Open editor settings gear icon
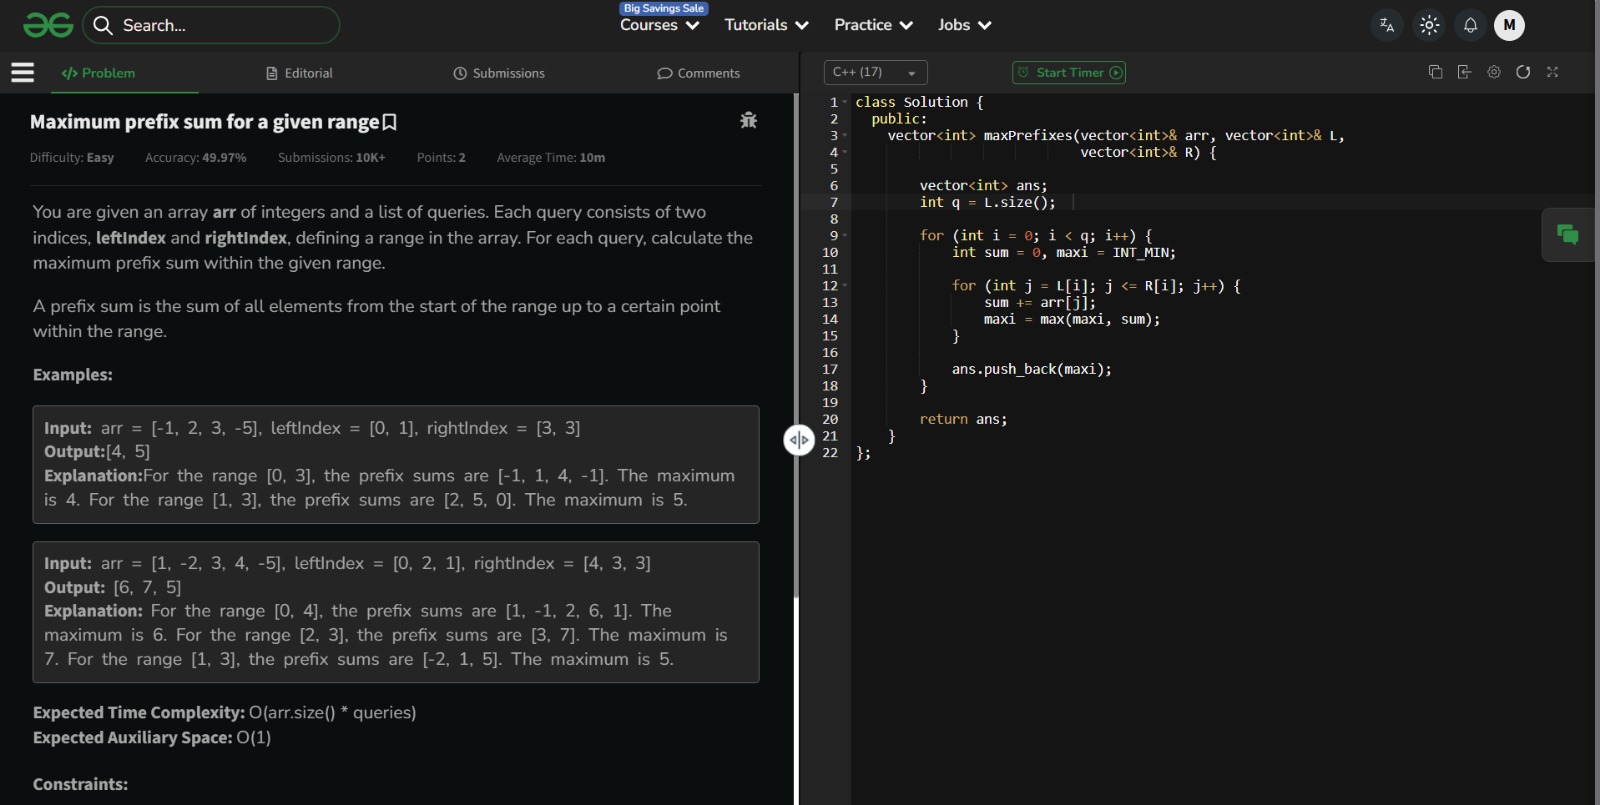This screenshot has height=805, width=1600. pos(1494,72)
